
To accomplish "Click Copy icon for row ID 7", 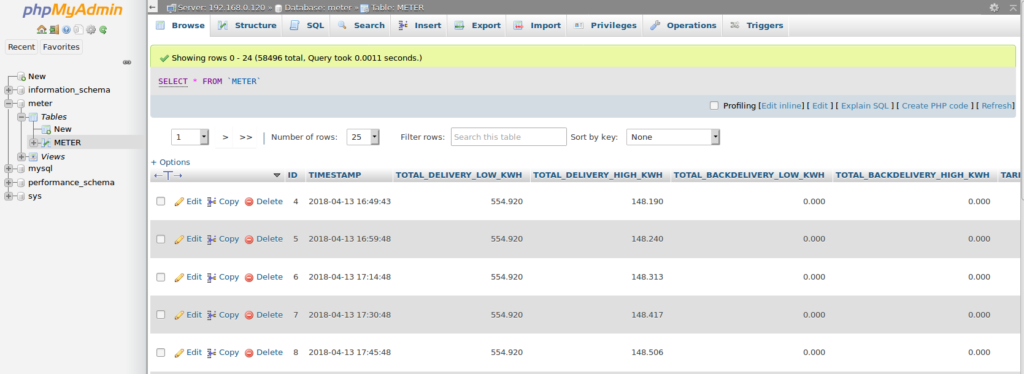I will [x=211, y=315].
